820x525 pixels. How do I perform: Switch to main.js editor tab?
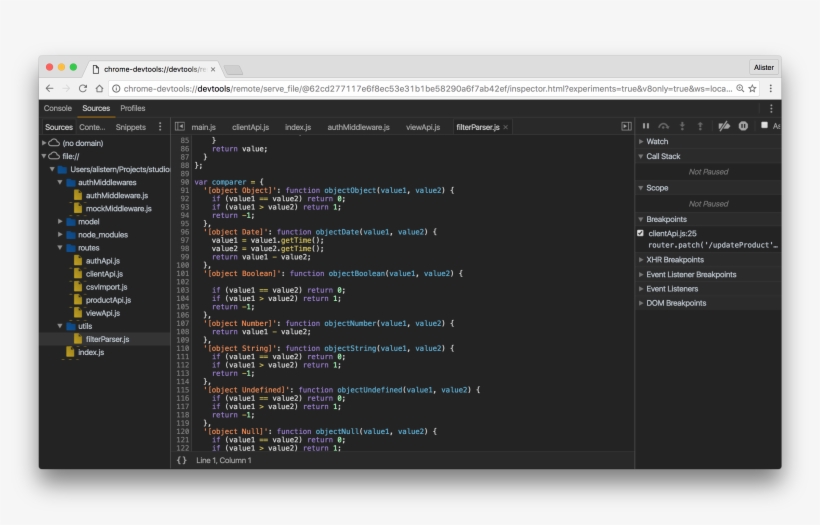pos(203,127)
